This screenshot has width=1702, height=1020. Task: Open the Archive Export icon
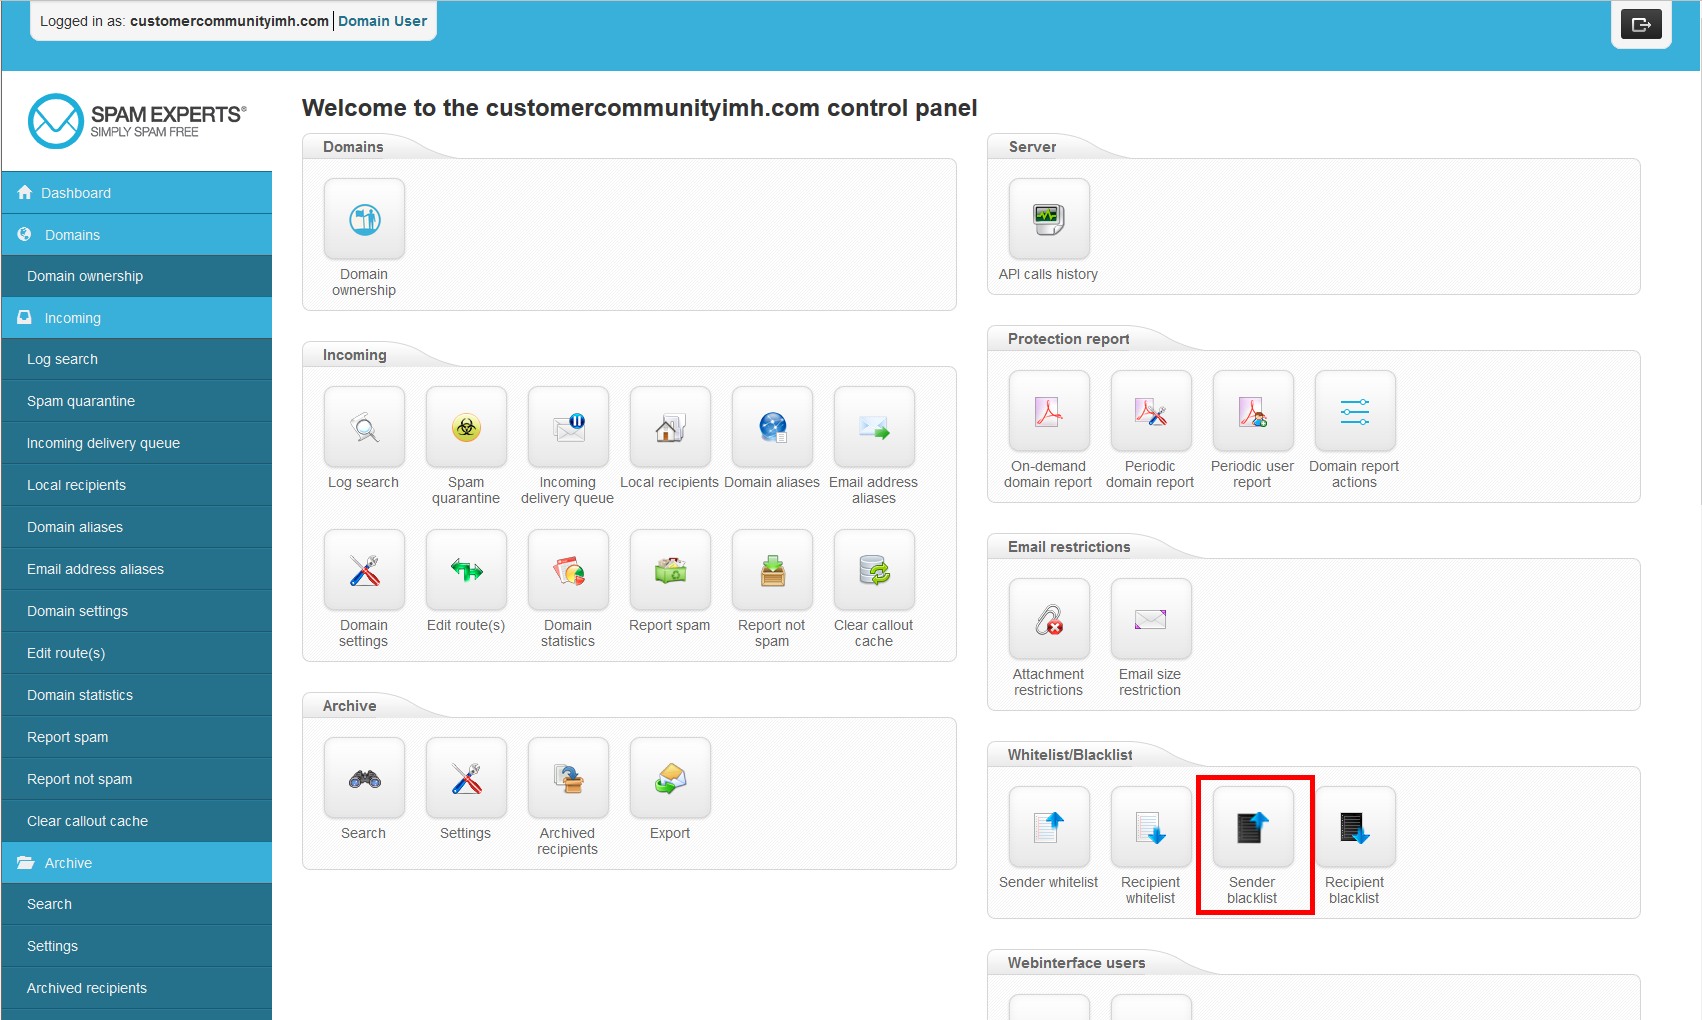click(x=670, y=779)
